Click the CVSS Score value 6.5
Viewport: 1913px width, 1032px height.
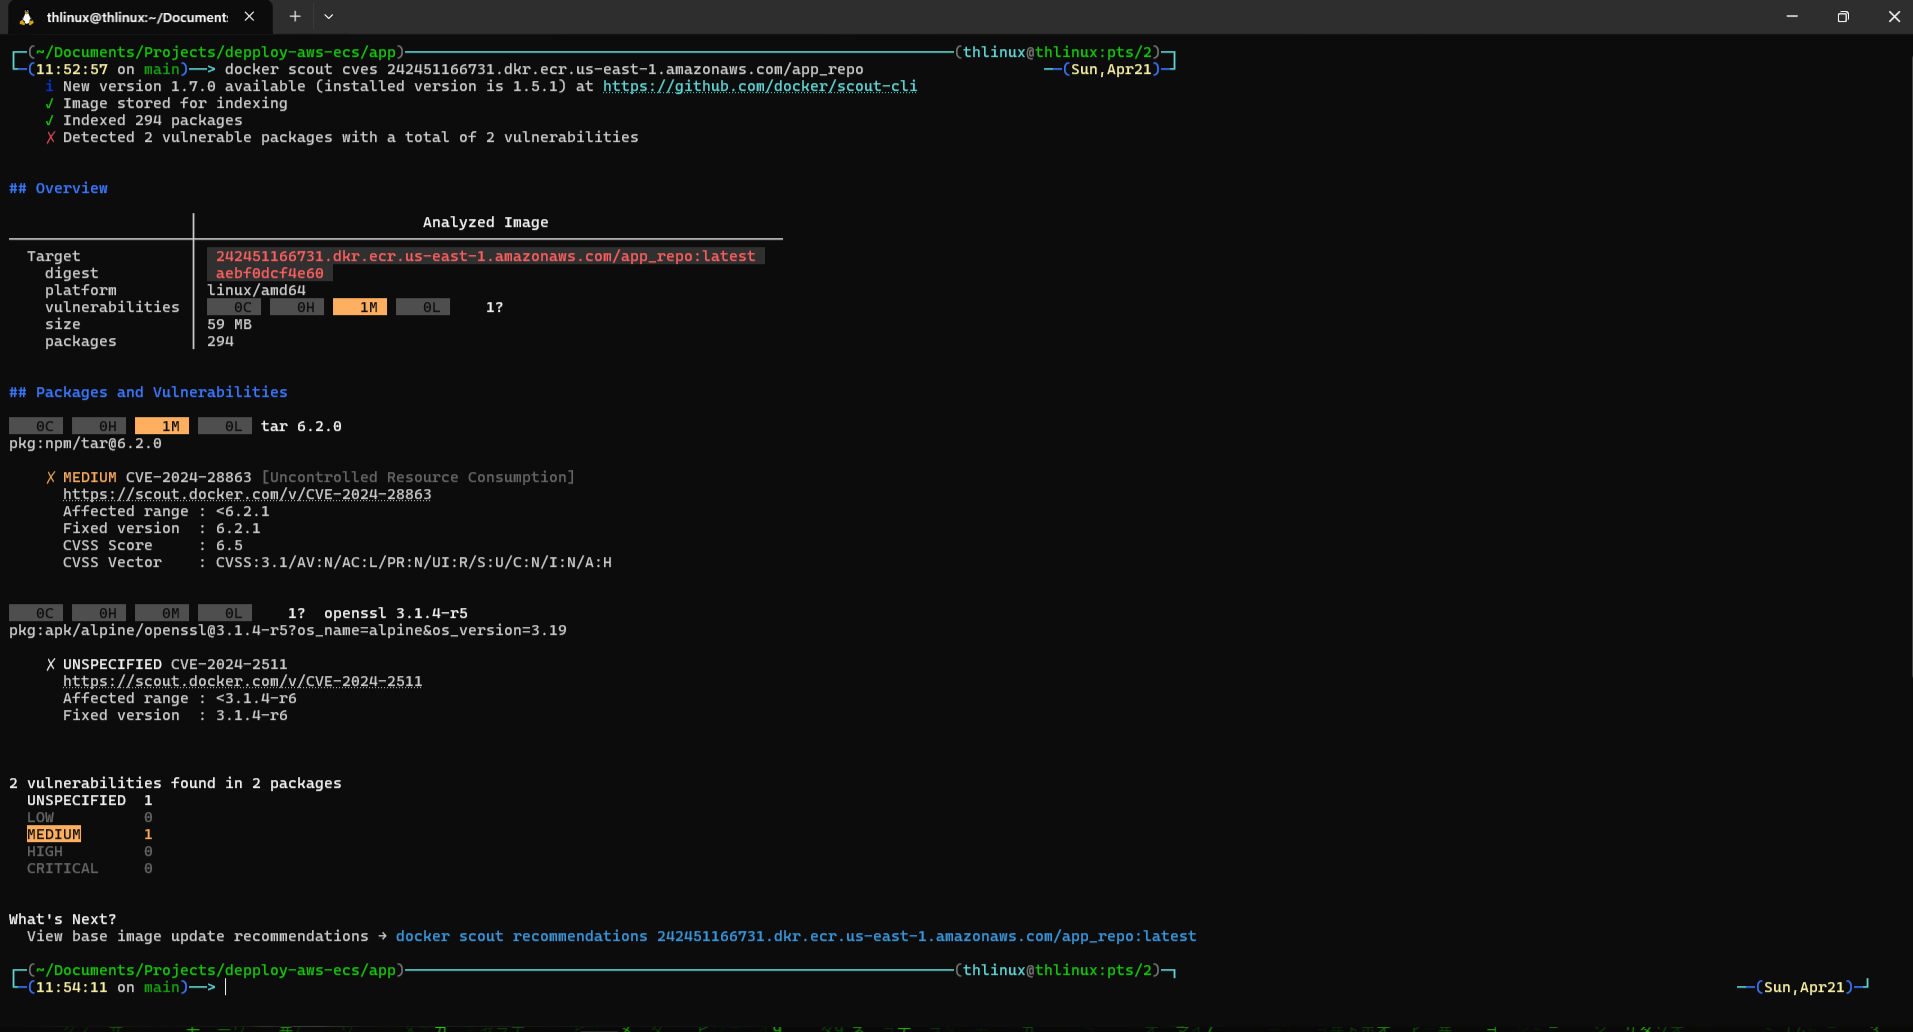tap(229, 545)
